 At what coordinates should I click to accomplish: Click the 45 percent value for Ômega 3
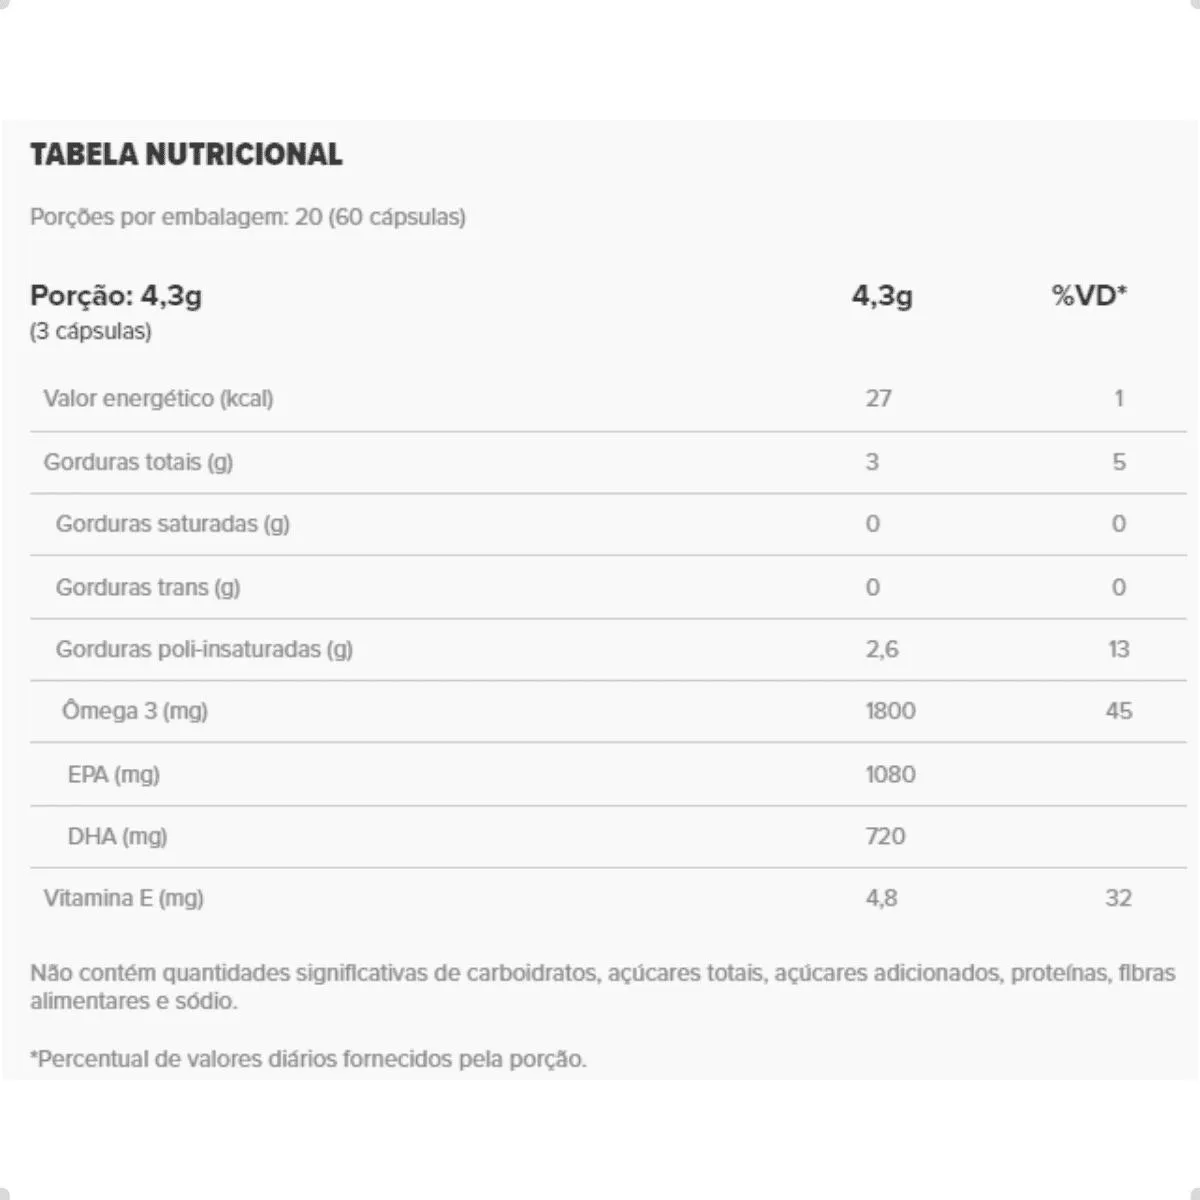pyautogui.click(x=1118, y=711)
